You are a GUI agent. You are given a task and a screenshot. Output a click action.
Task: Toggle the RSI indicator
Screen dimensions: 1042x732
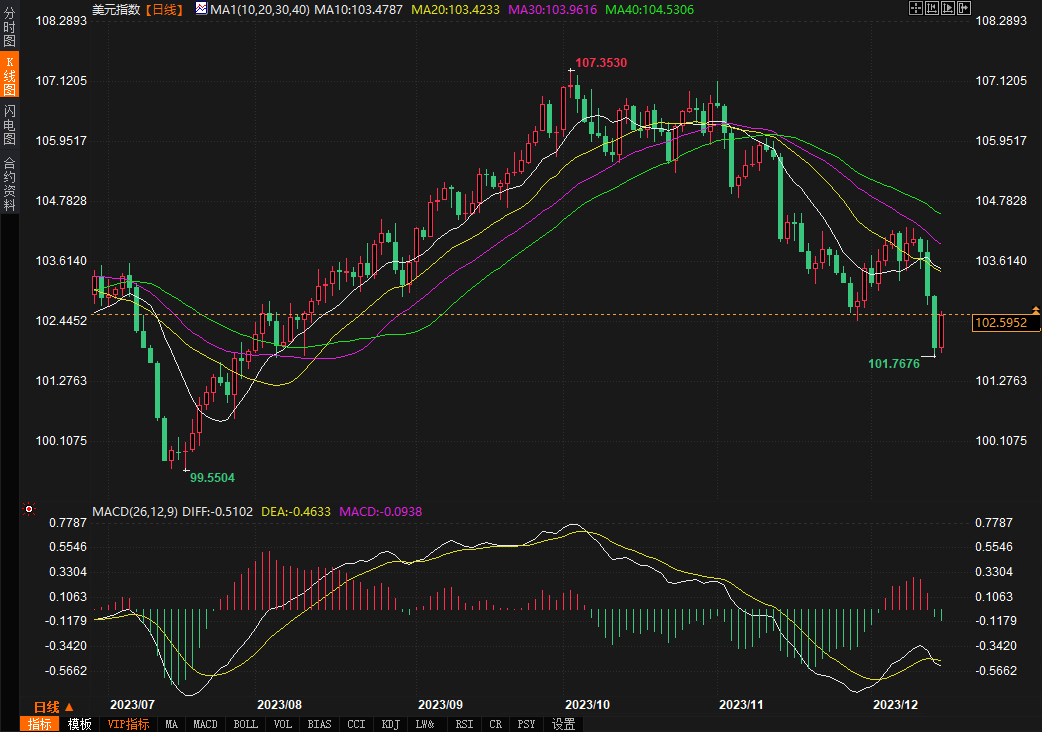464,724
